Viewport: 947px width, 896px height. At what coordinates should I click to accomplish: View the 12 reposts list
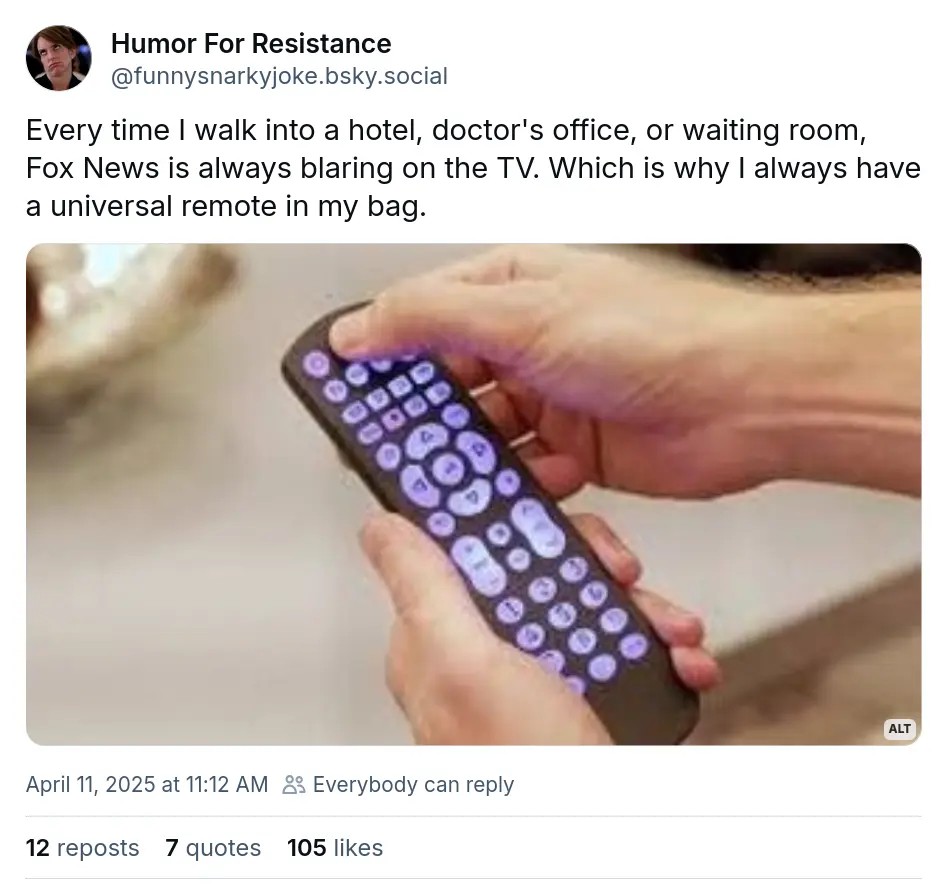(82, 848)
